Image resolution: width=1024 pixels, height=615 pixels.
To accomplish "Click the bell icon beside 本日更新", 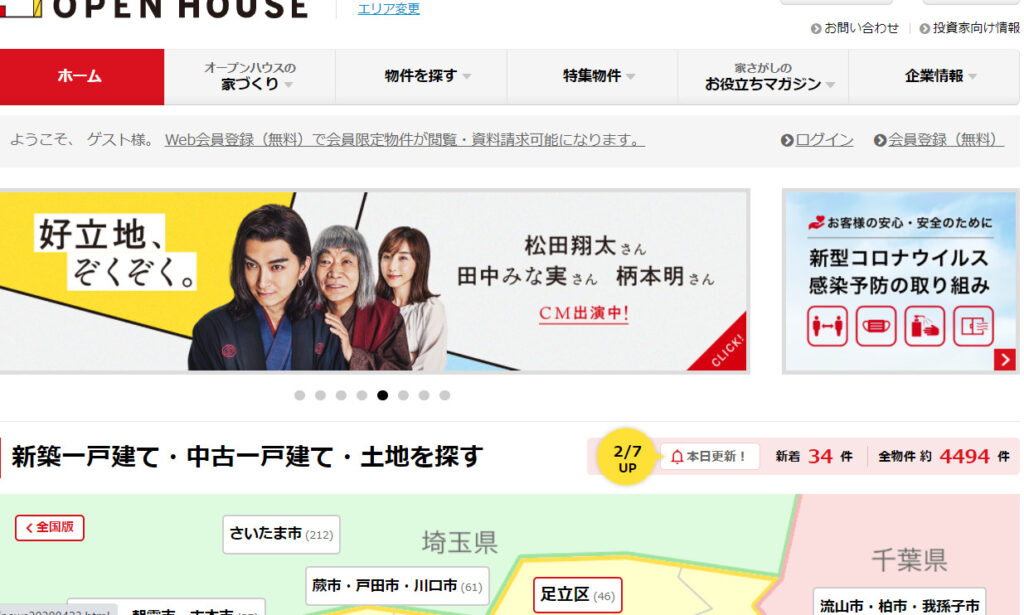I will point(677,457).
